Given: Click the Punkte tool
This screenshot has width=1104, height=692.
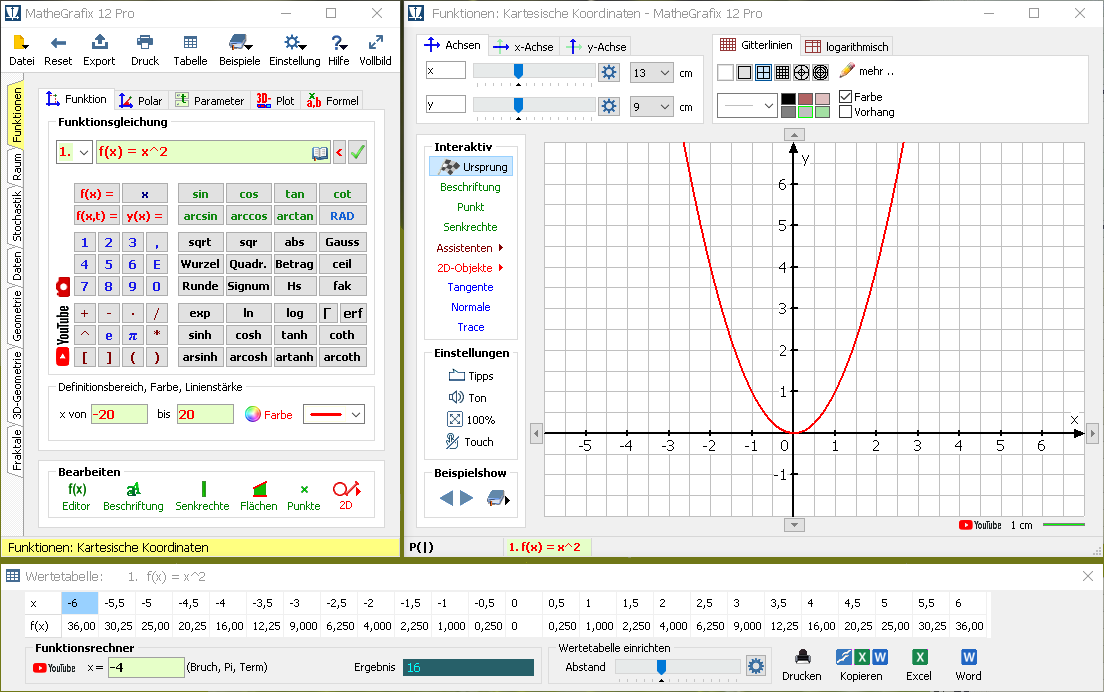Looking at the screenshot, I should tap(303, 496).
